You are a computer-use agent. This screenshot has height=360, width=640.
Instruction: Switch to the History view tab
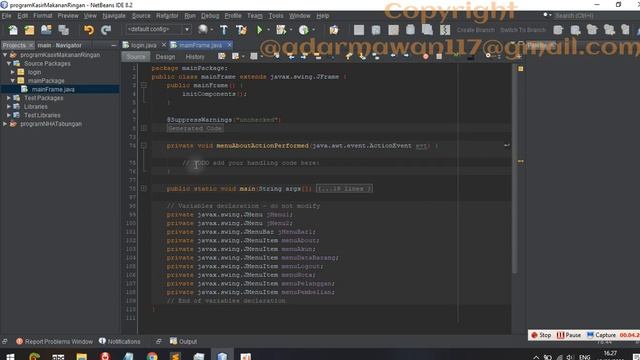coord(195,57)
